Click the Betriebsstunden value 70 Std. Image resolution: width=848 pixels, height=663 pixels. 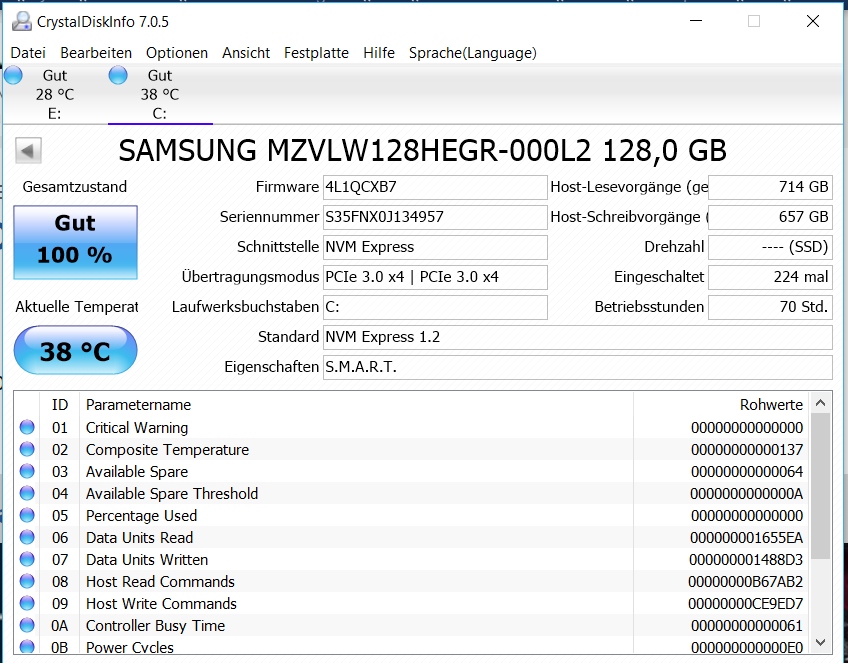point(770,307)
